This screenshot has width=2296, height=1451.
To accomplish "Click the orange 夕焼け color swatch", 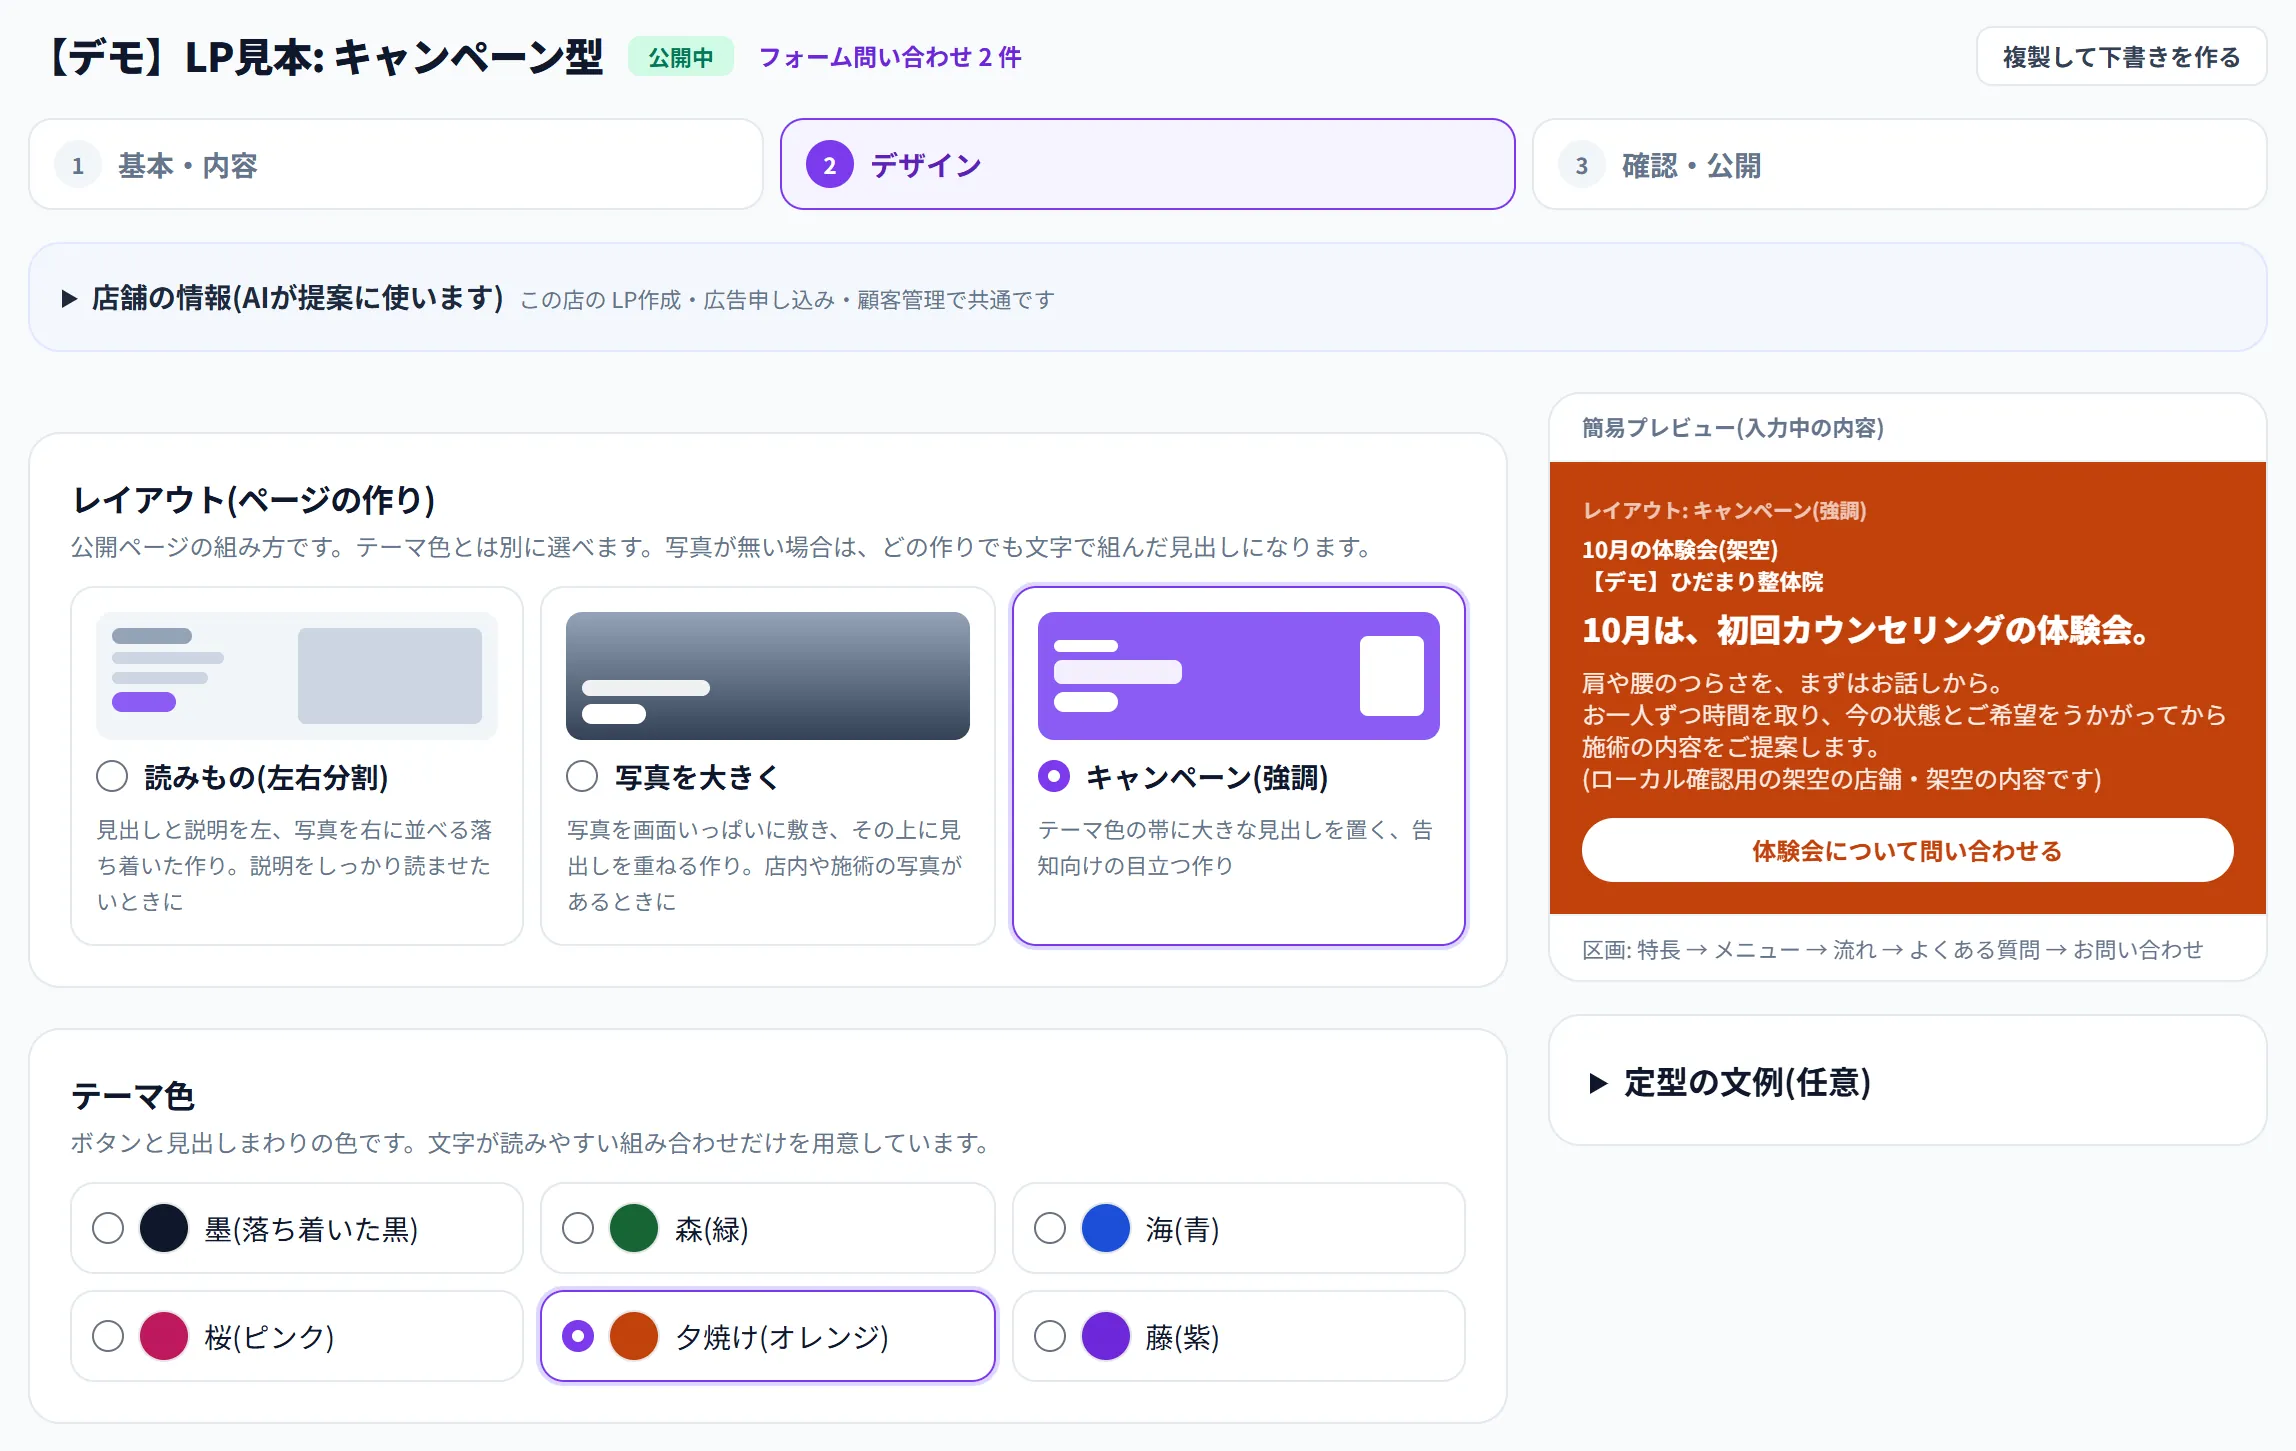I will (634, 1336).
